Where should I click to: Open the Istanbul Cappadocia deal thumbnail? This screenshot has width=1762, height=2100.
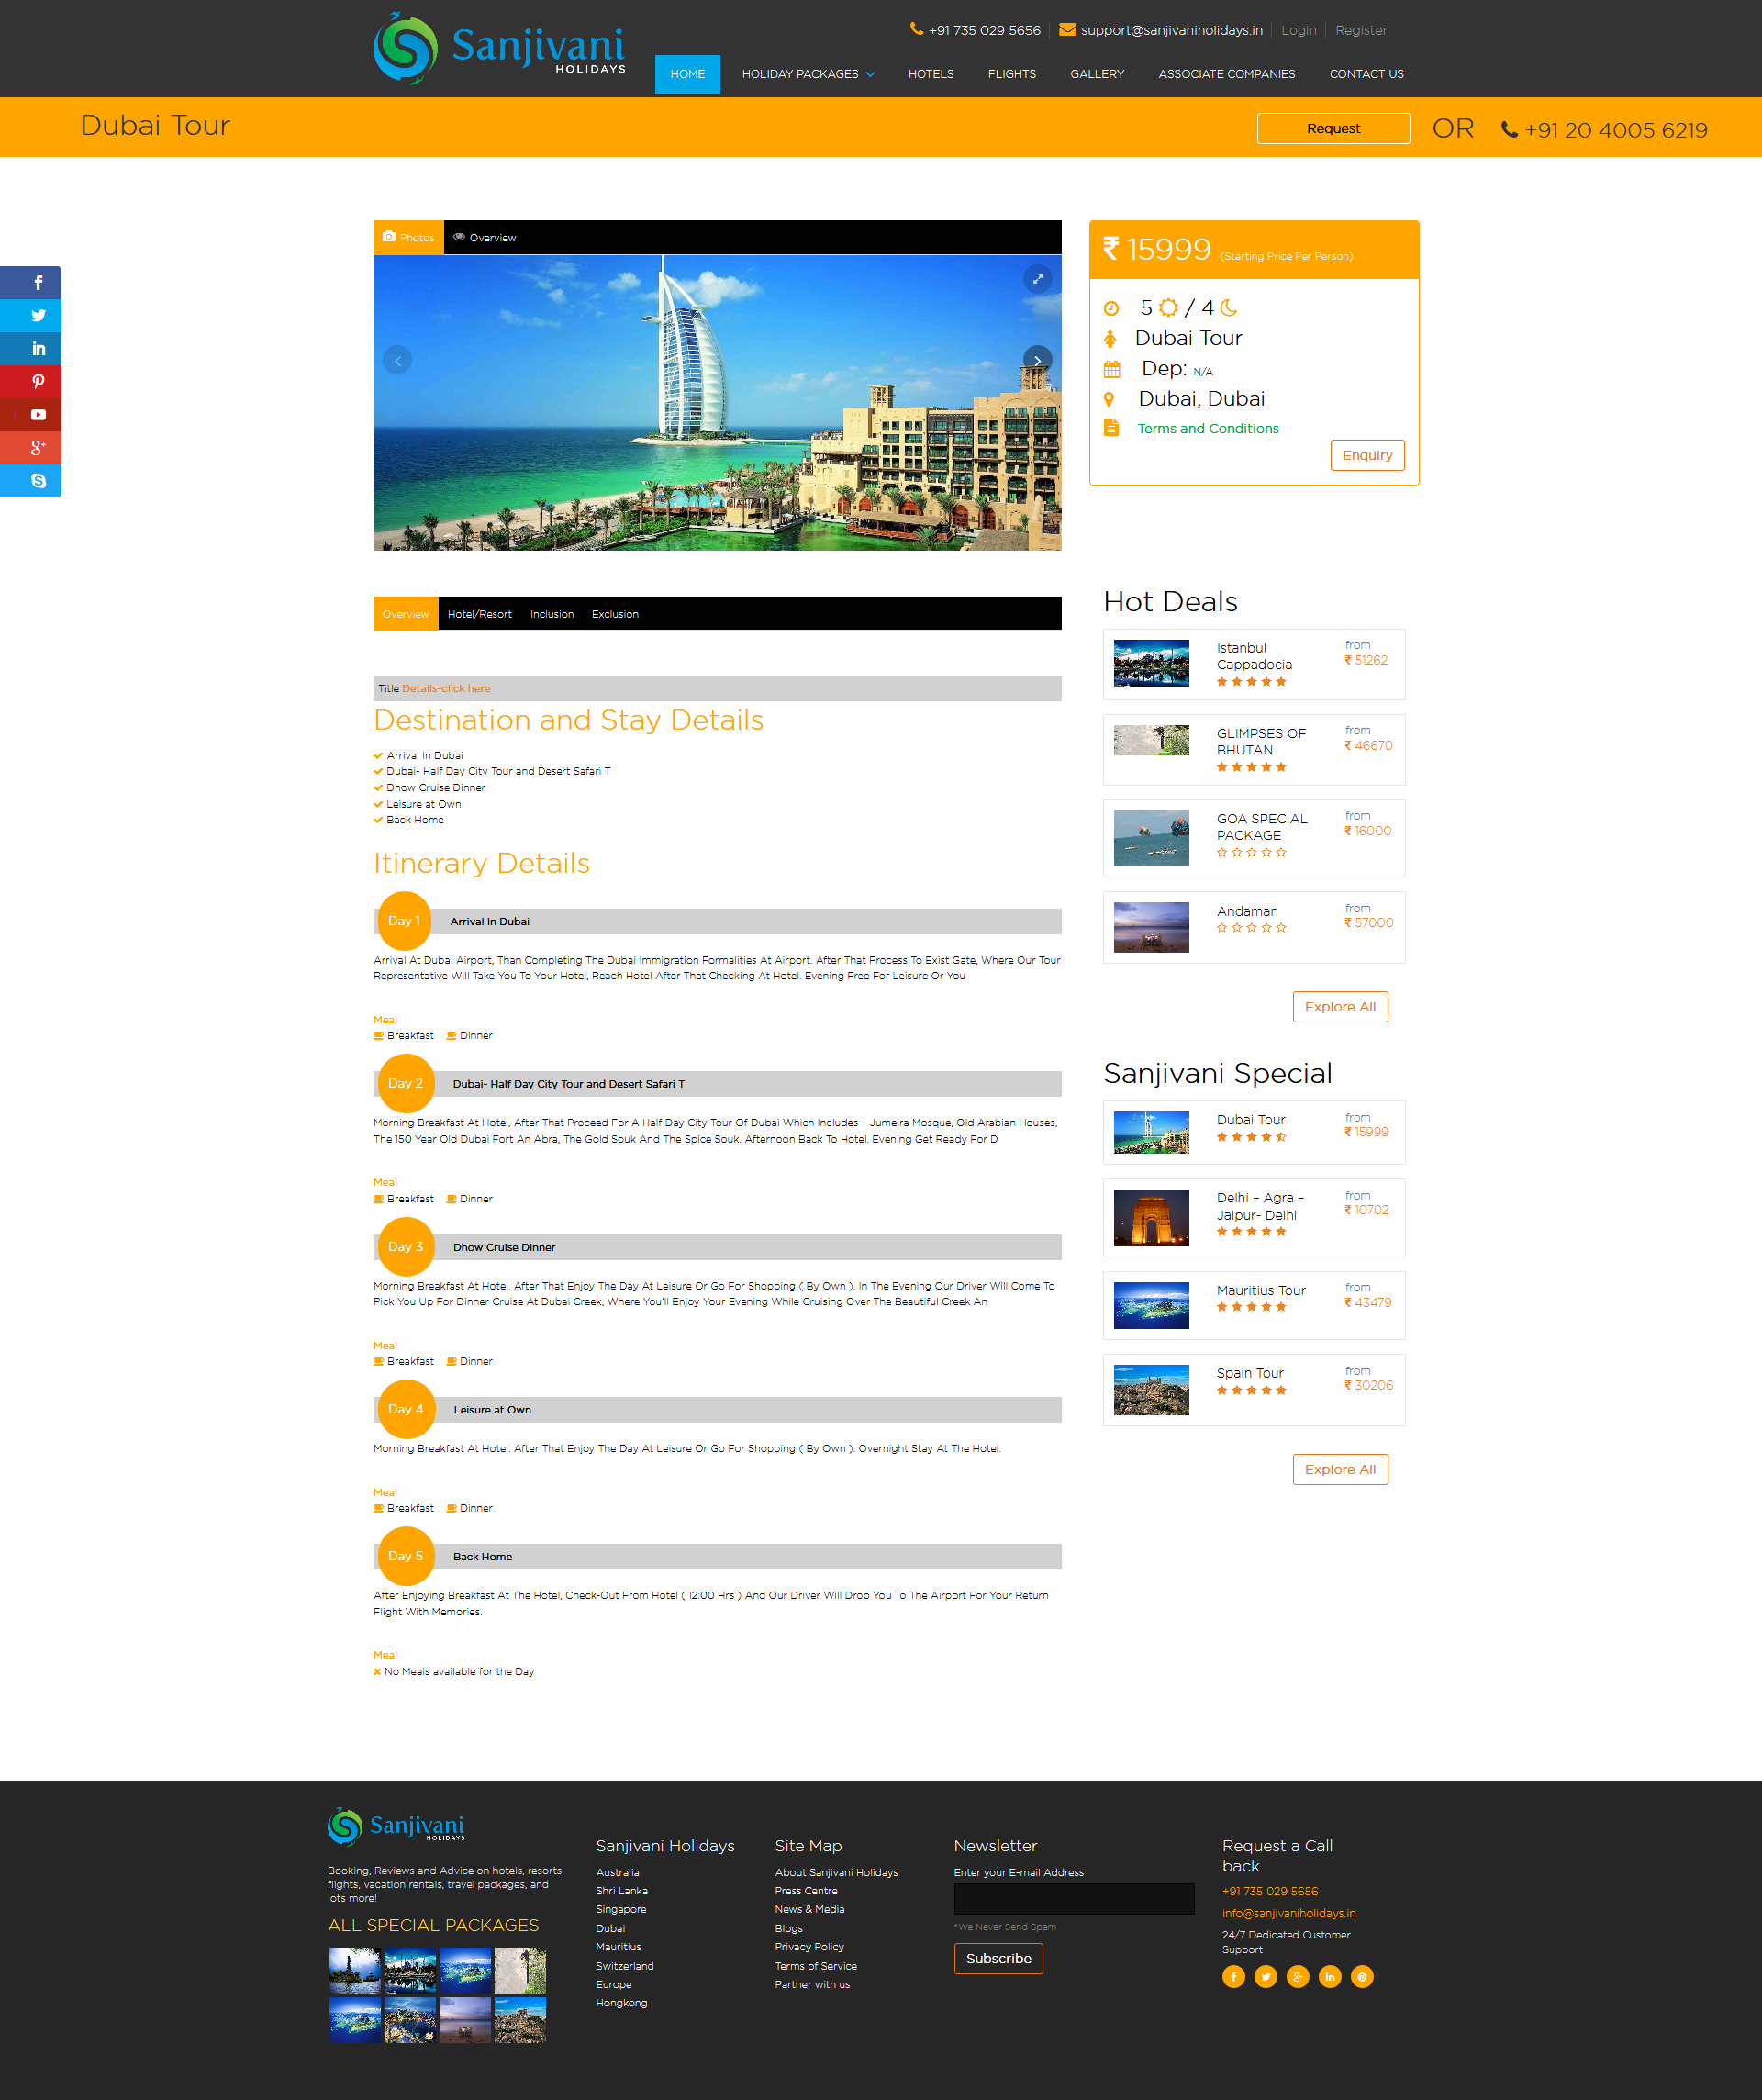point(1151,663)
